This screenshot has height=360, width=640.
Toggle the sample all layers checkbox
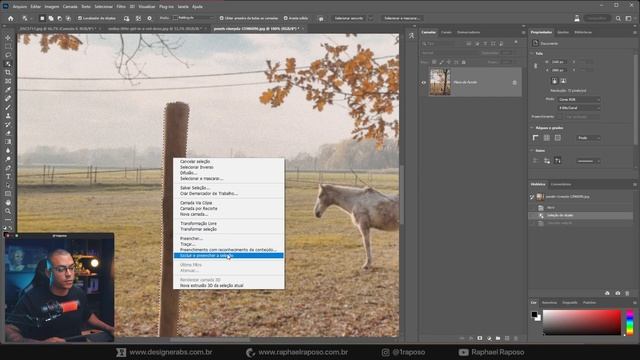222,18
